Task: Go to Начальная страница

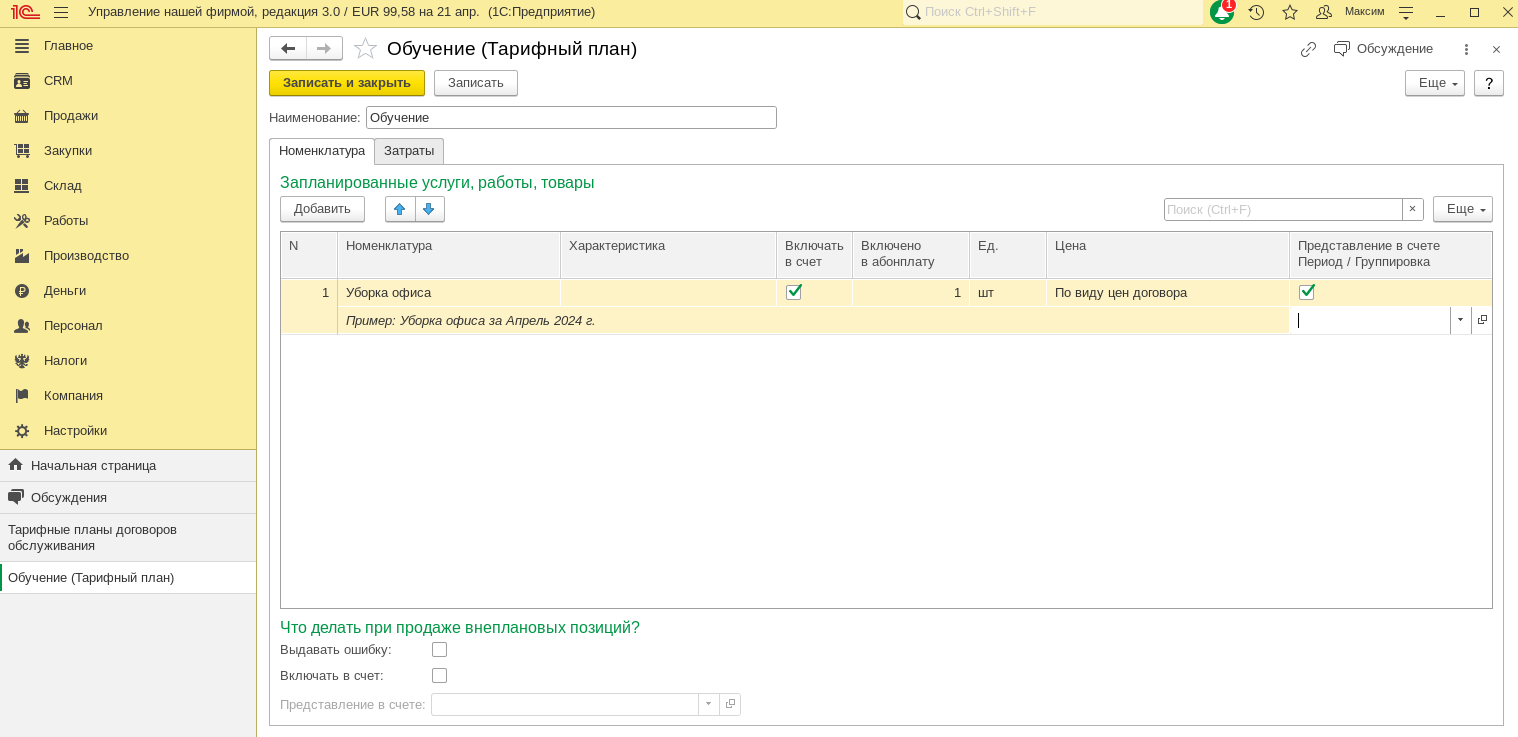Action: click(x=128, y=465)
